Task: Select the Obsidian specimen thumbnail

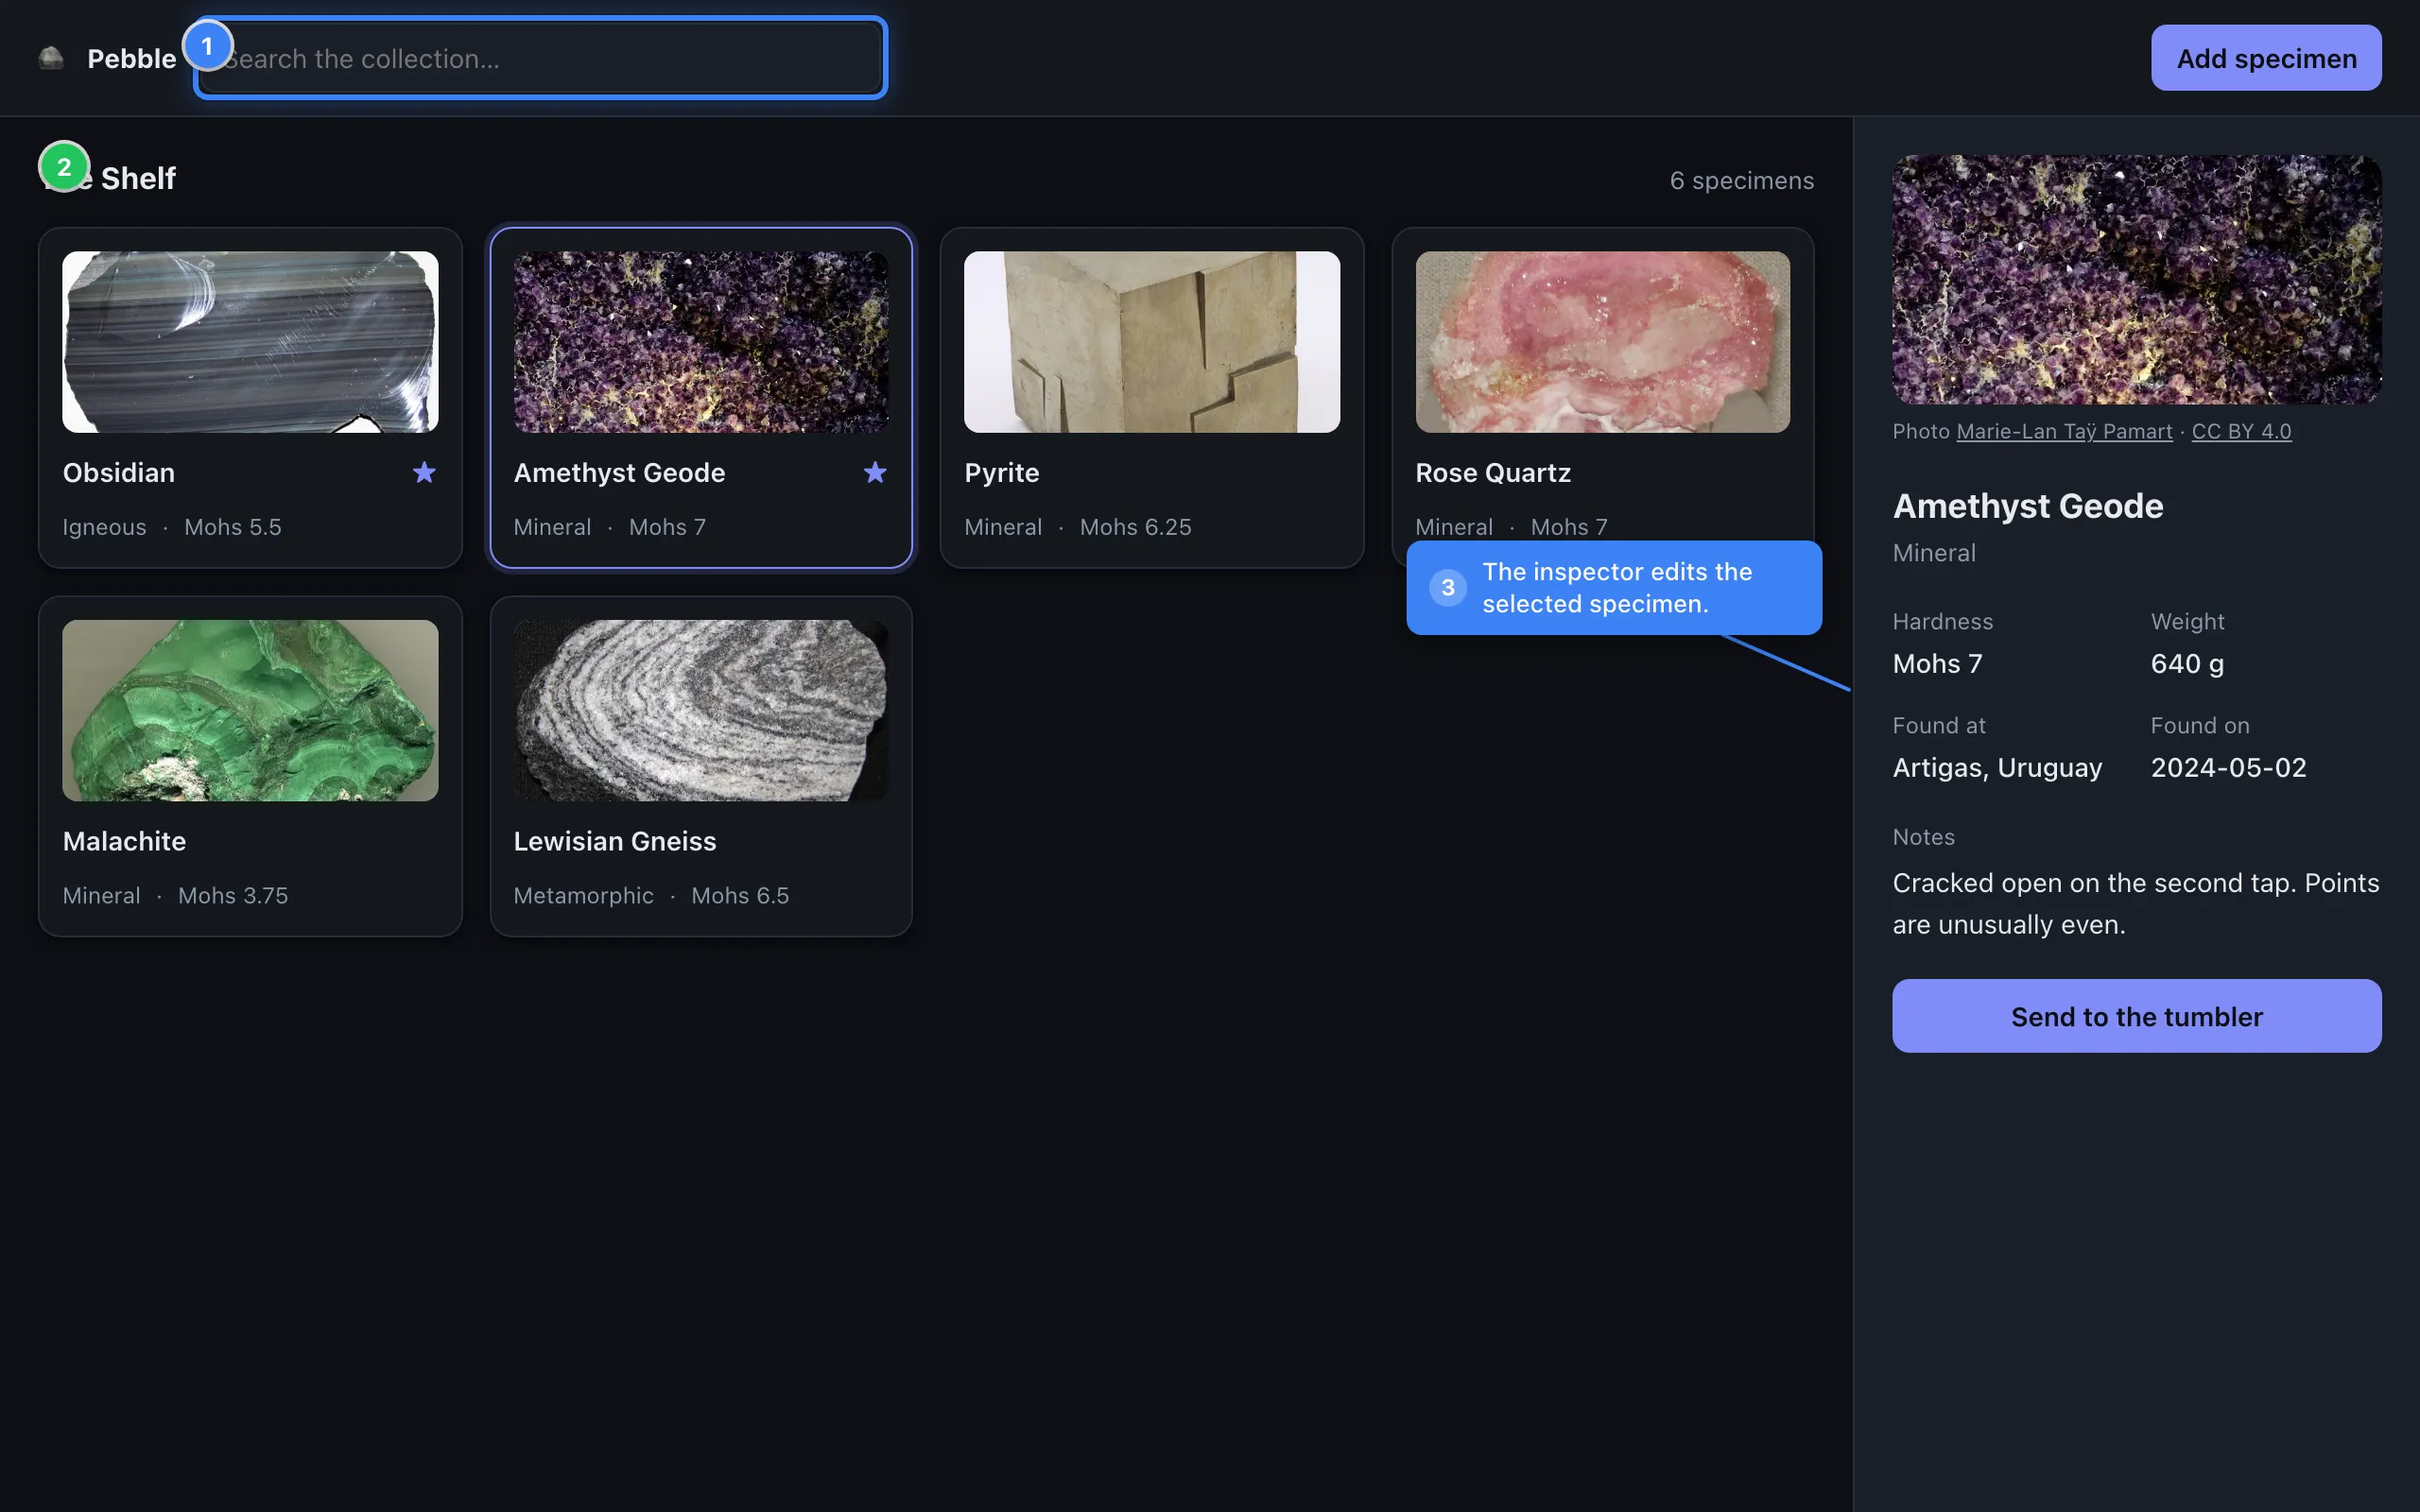Action: (x=250, y=342)
